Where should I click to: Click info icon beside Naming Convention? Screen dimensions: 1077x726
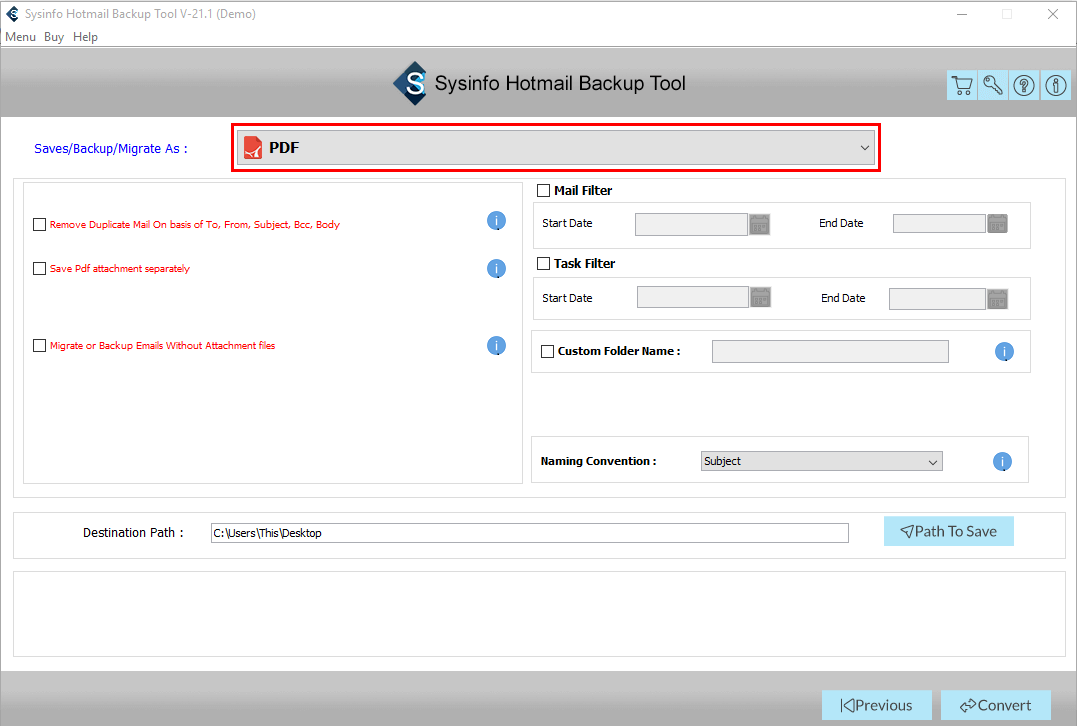1003,462
